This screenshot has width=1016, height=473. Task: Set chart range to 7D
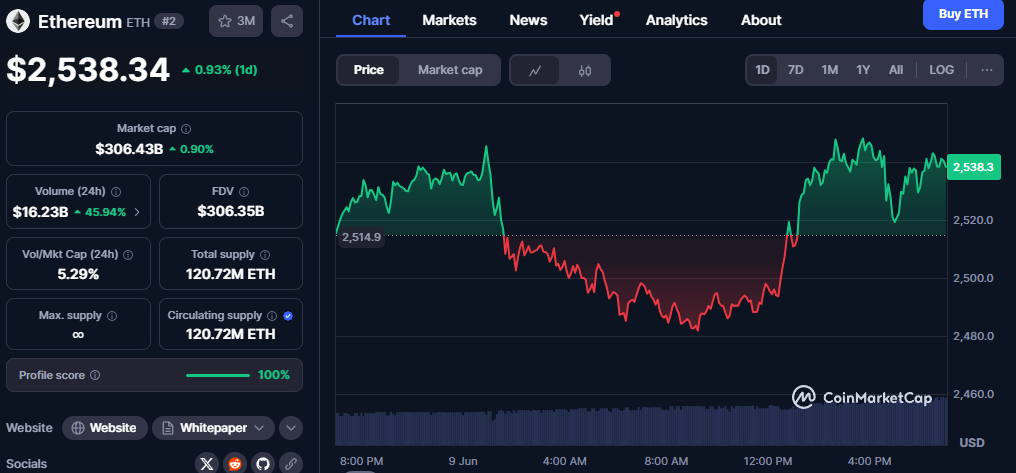click(796, 70)
